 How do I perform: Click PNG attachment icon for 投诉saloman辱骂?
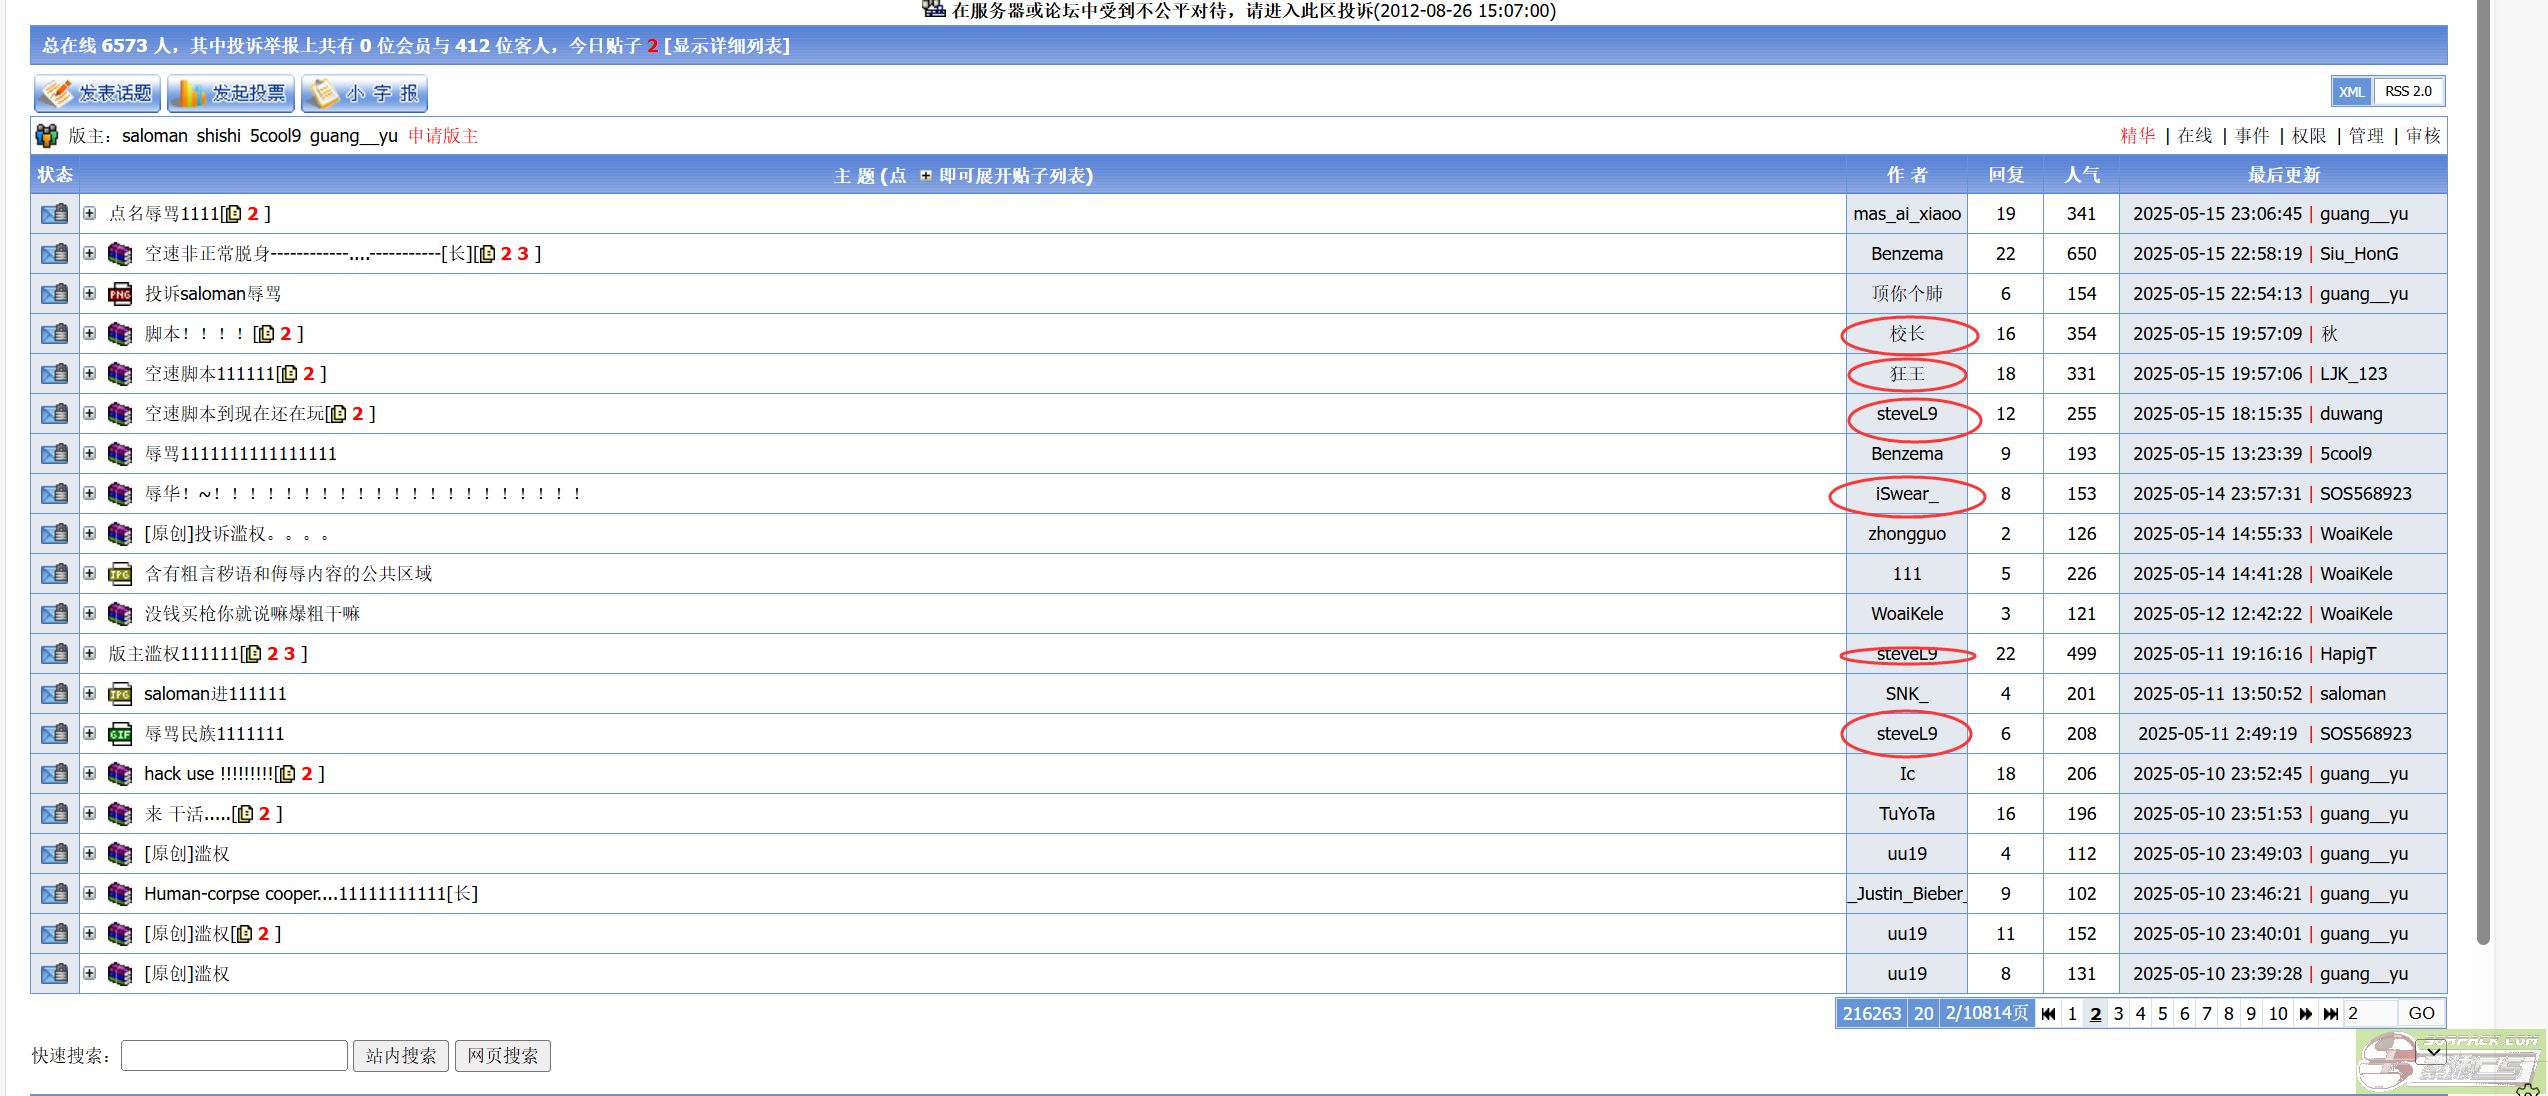click(x=120, y=294)
